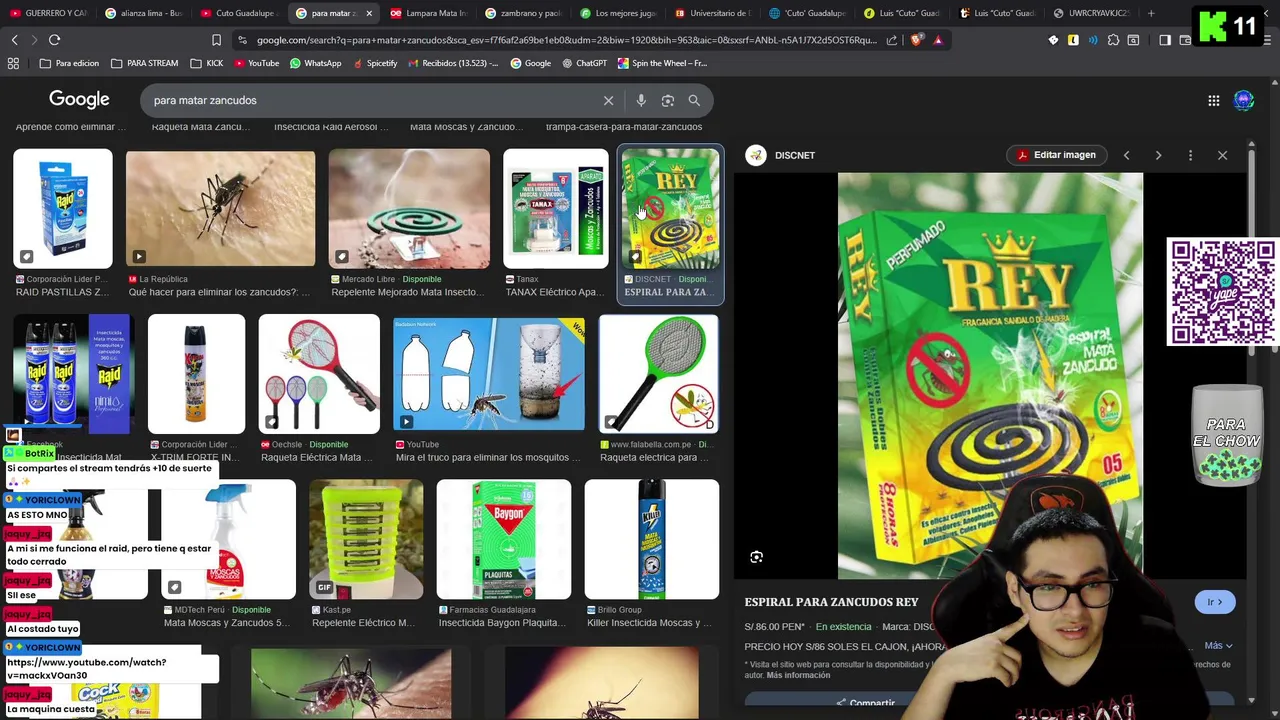Open the YouTube link in stream chat
Image resolution: width=1280 pixels, height=720 pixels.
[87, 668]
